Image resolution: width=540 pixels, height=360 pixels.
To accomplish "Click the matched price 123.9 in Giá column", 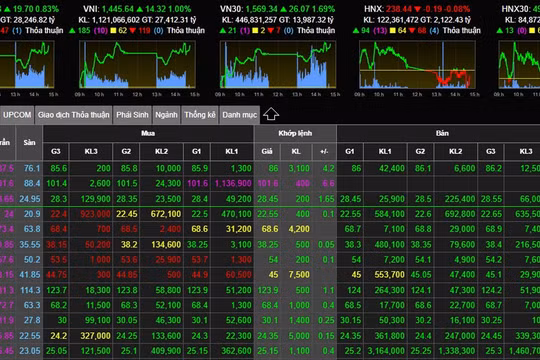I will (x=268, y=290).
